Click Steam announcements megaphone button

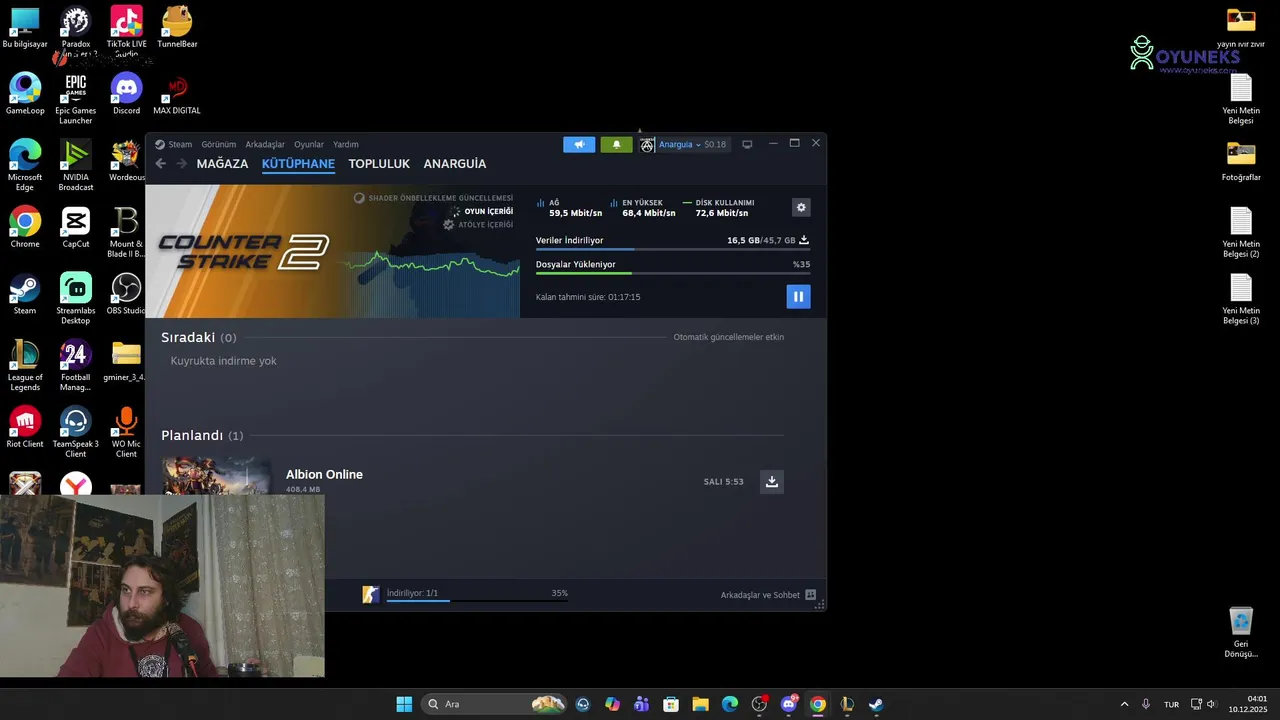pyautogui.click(x=579, y=144)
